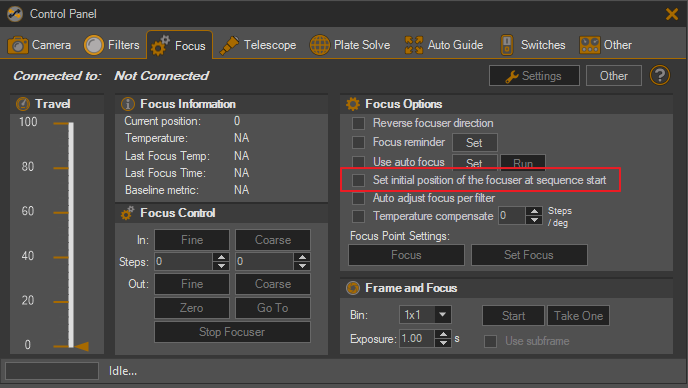Close the Control Panel window
Viewport: 688px width, 388px height.
pos(671,14)
